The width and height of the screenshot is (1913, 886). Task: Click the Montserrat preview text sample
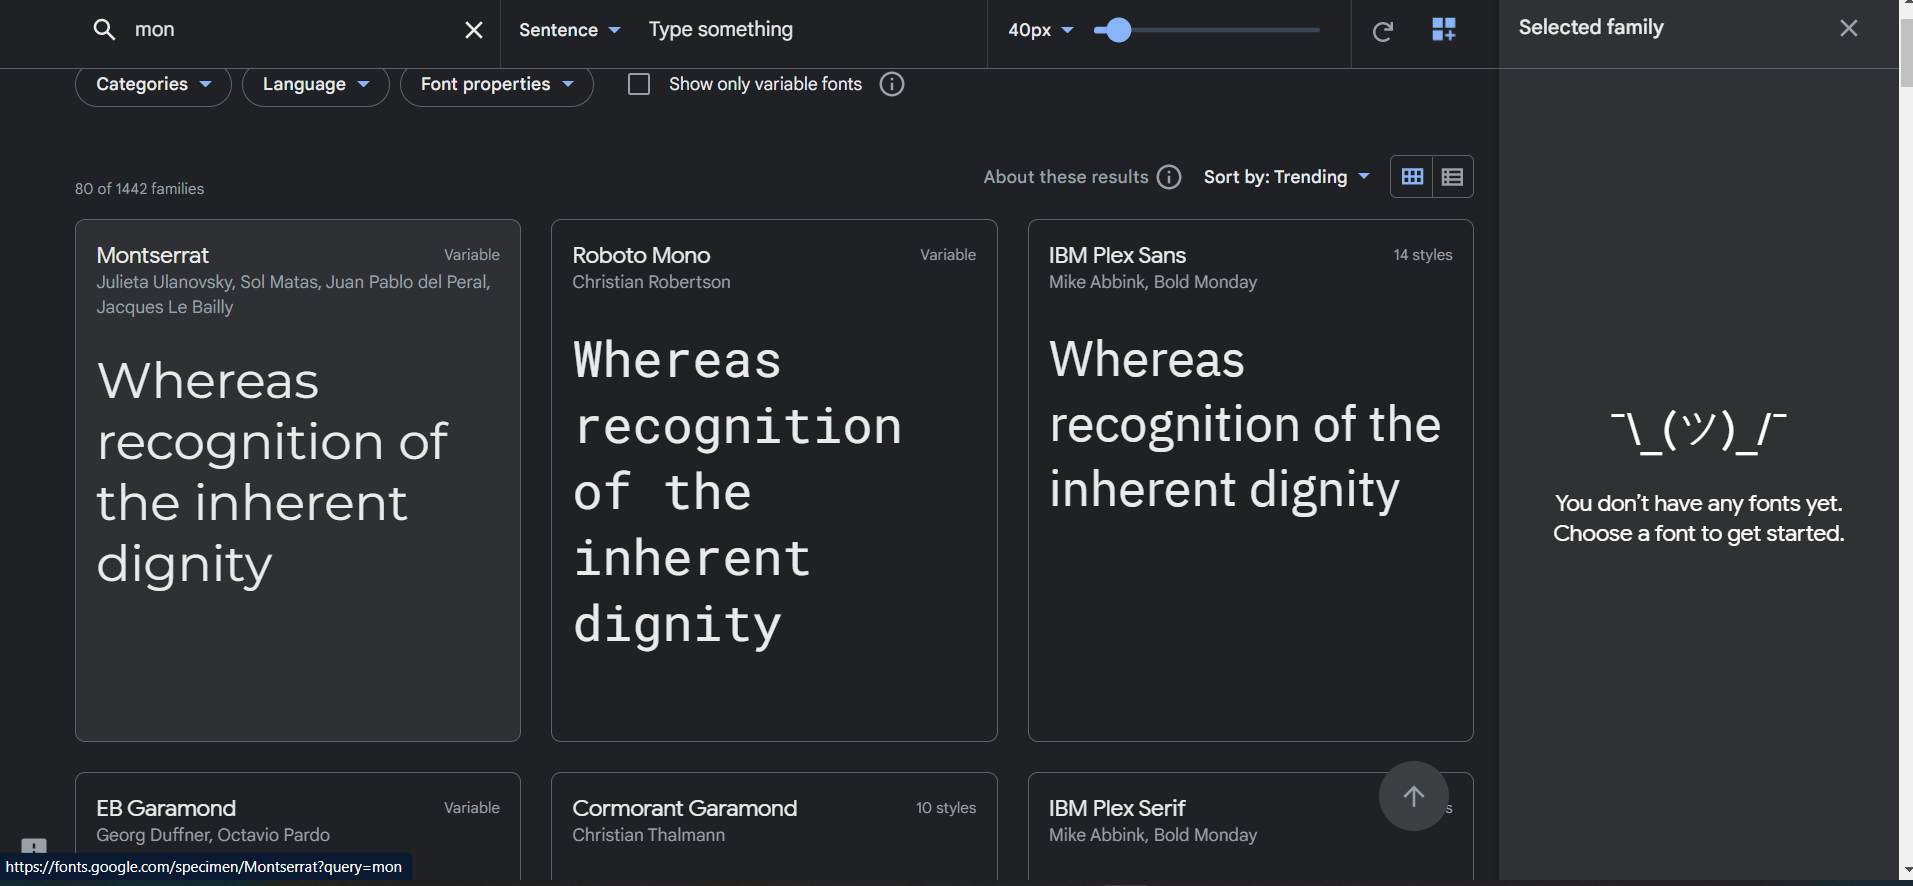273,472
